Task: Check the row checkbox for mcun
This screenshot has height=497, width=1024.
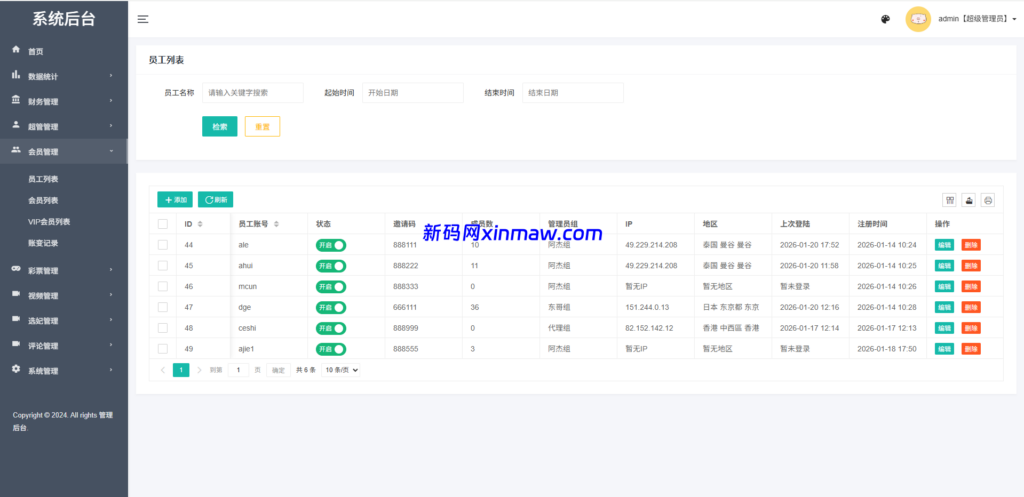Action: point(163,286)
